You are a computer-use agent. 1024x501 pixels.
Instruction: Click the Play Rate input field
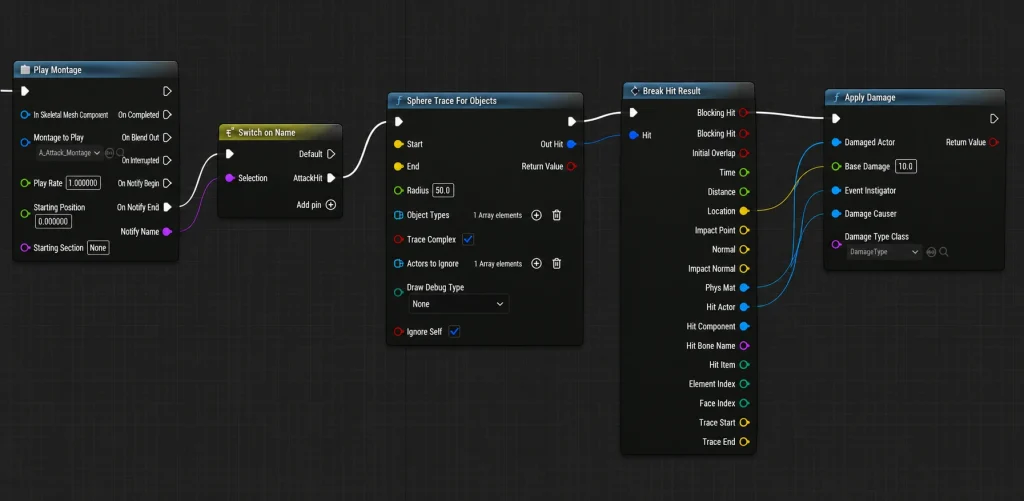pyautogui.click(x=83, y=183)
